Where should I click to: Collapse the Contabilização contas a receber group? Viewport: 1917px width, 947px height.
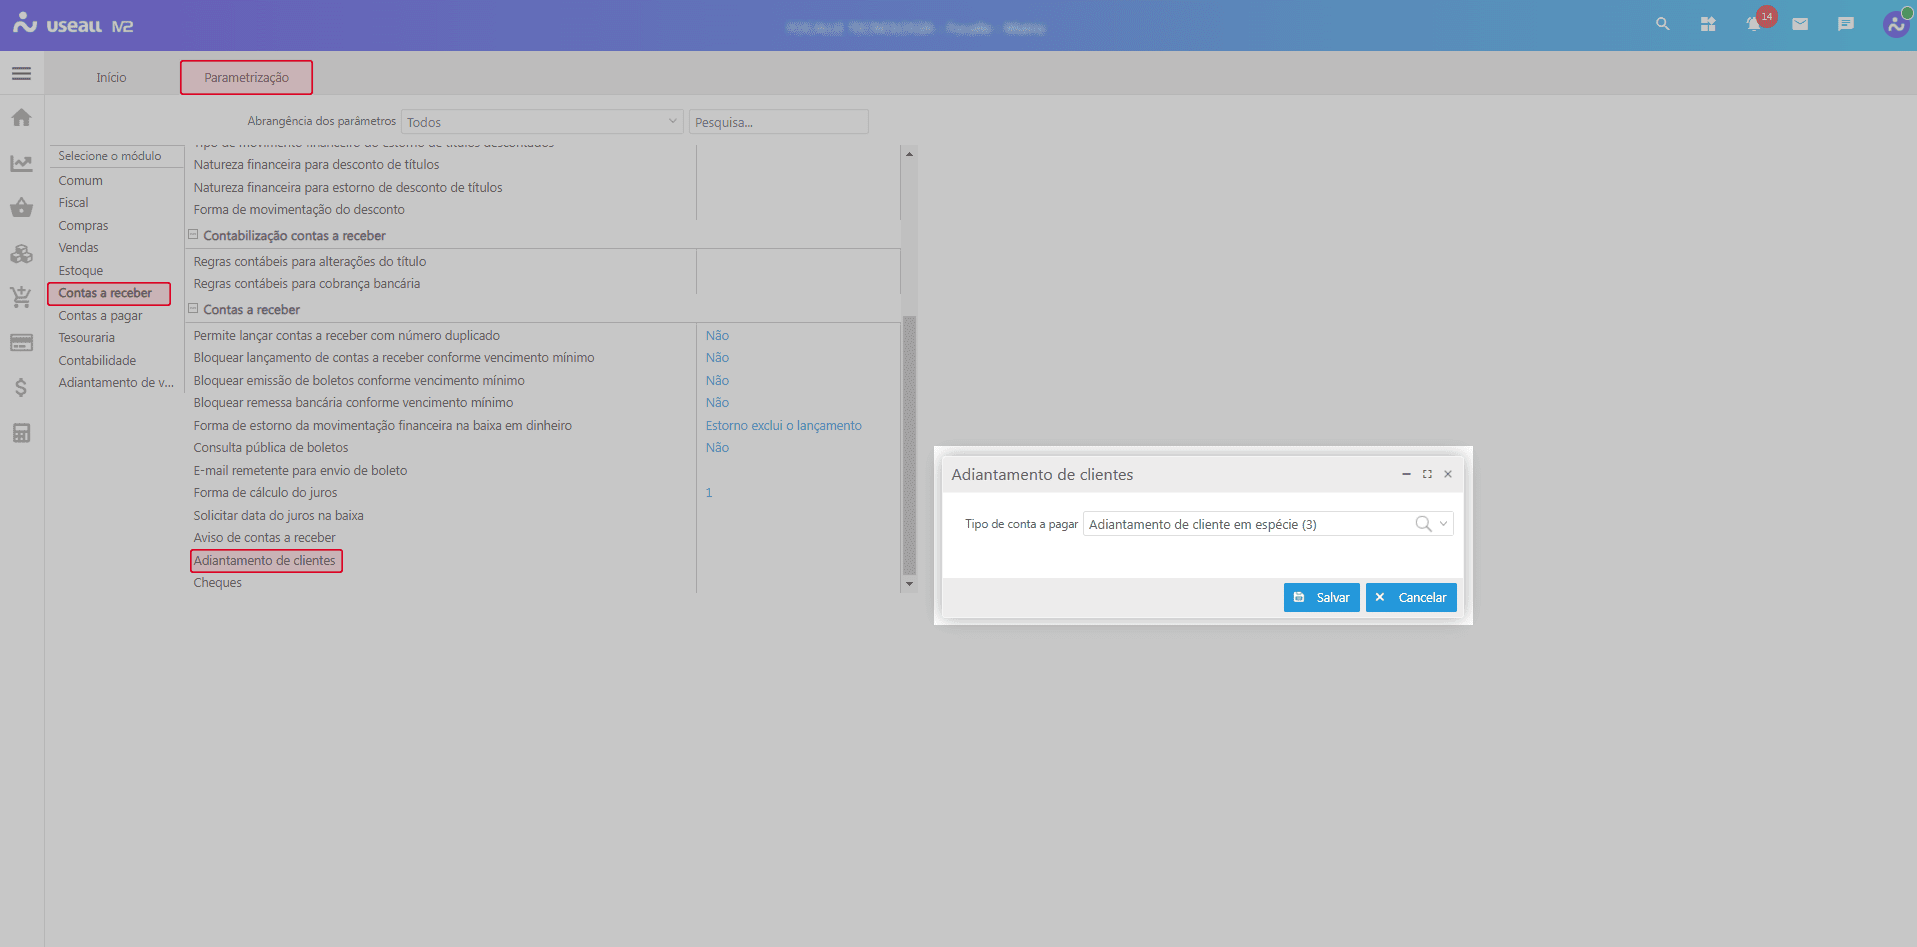(x=193, y=235)
